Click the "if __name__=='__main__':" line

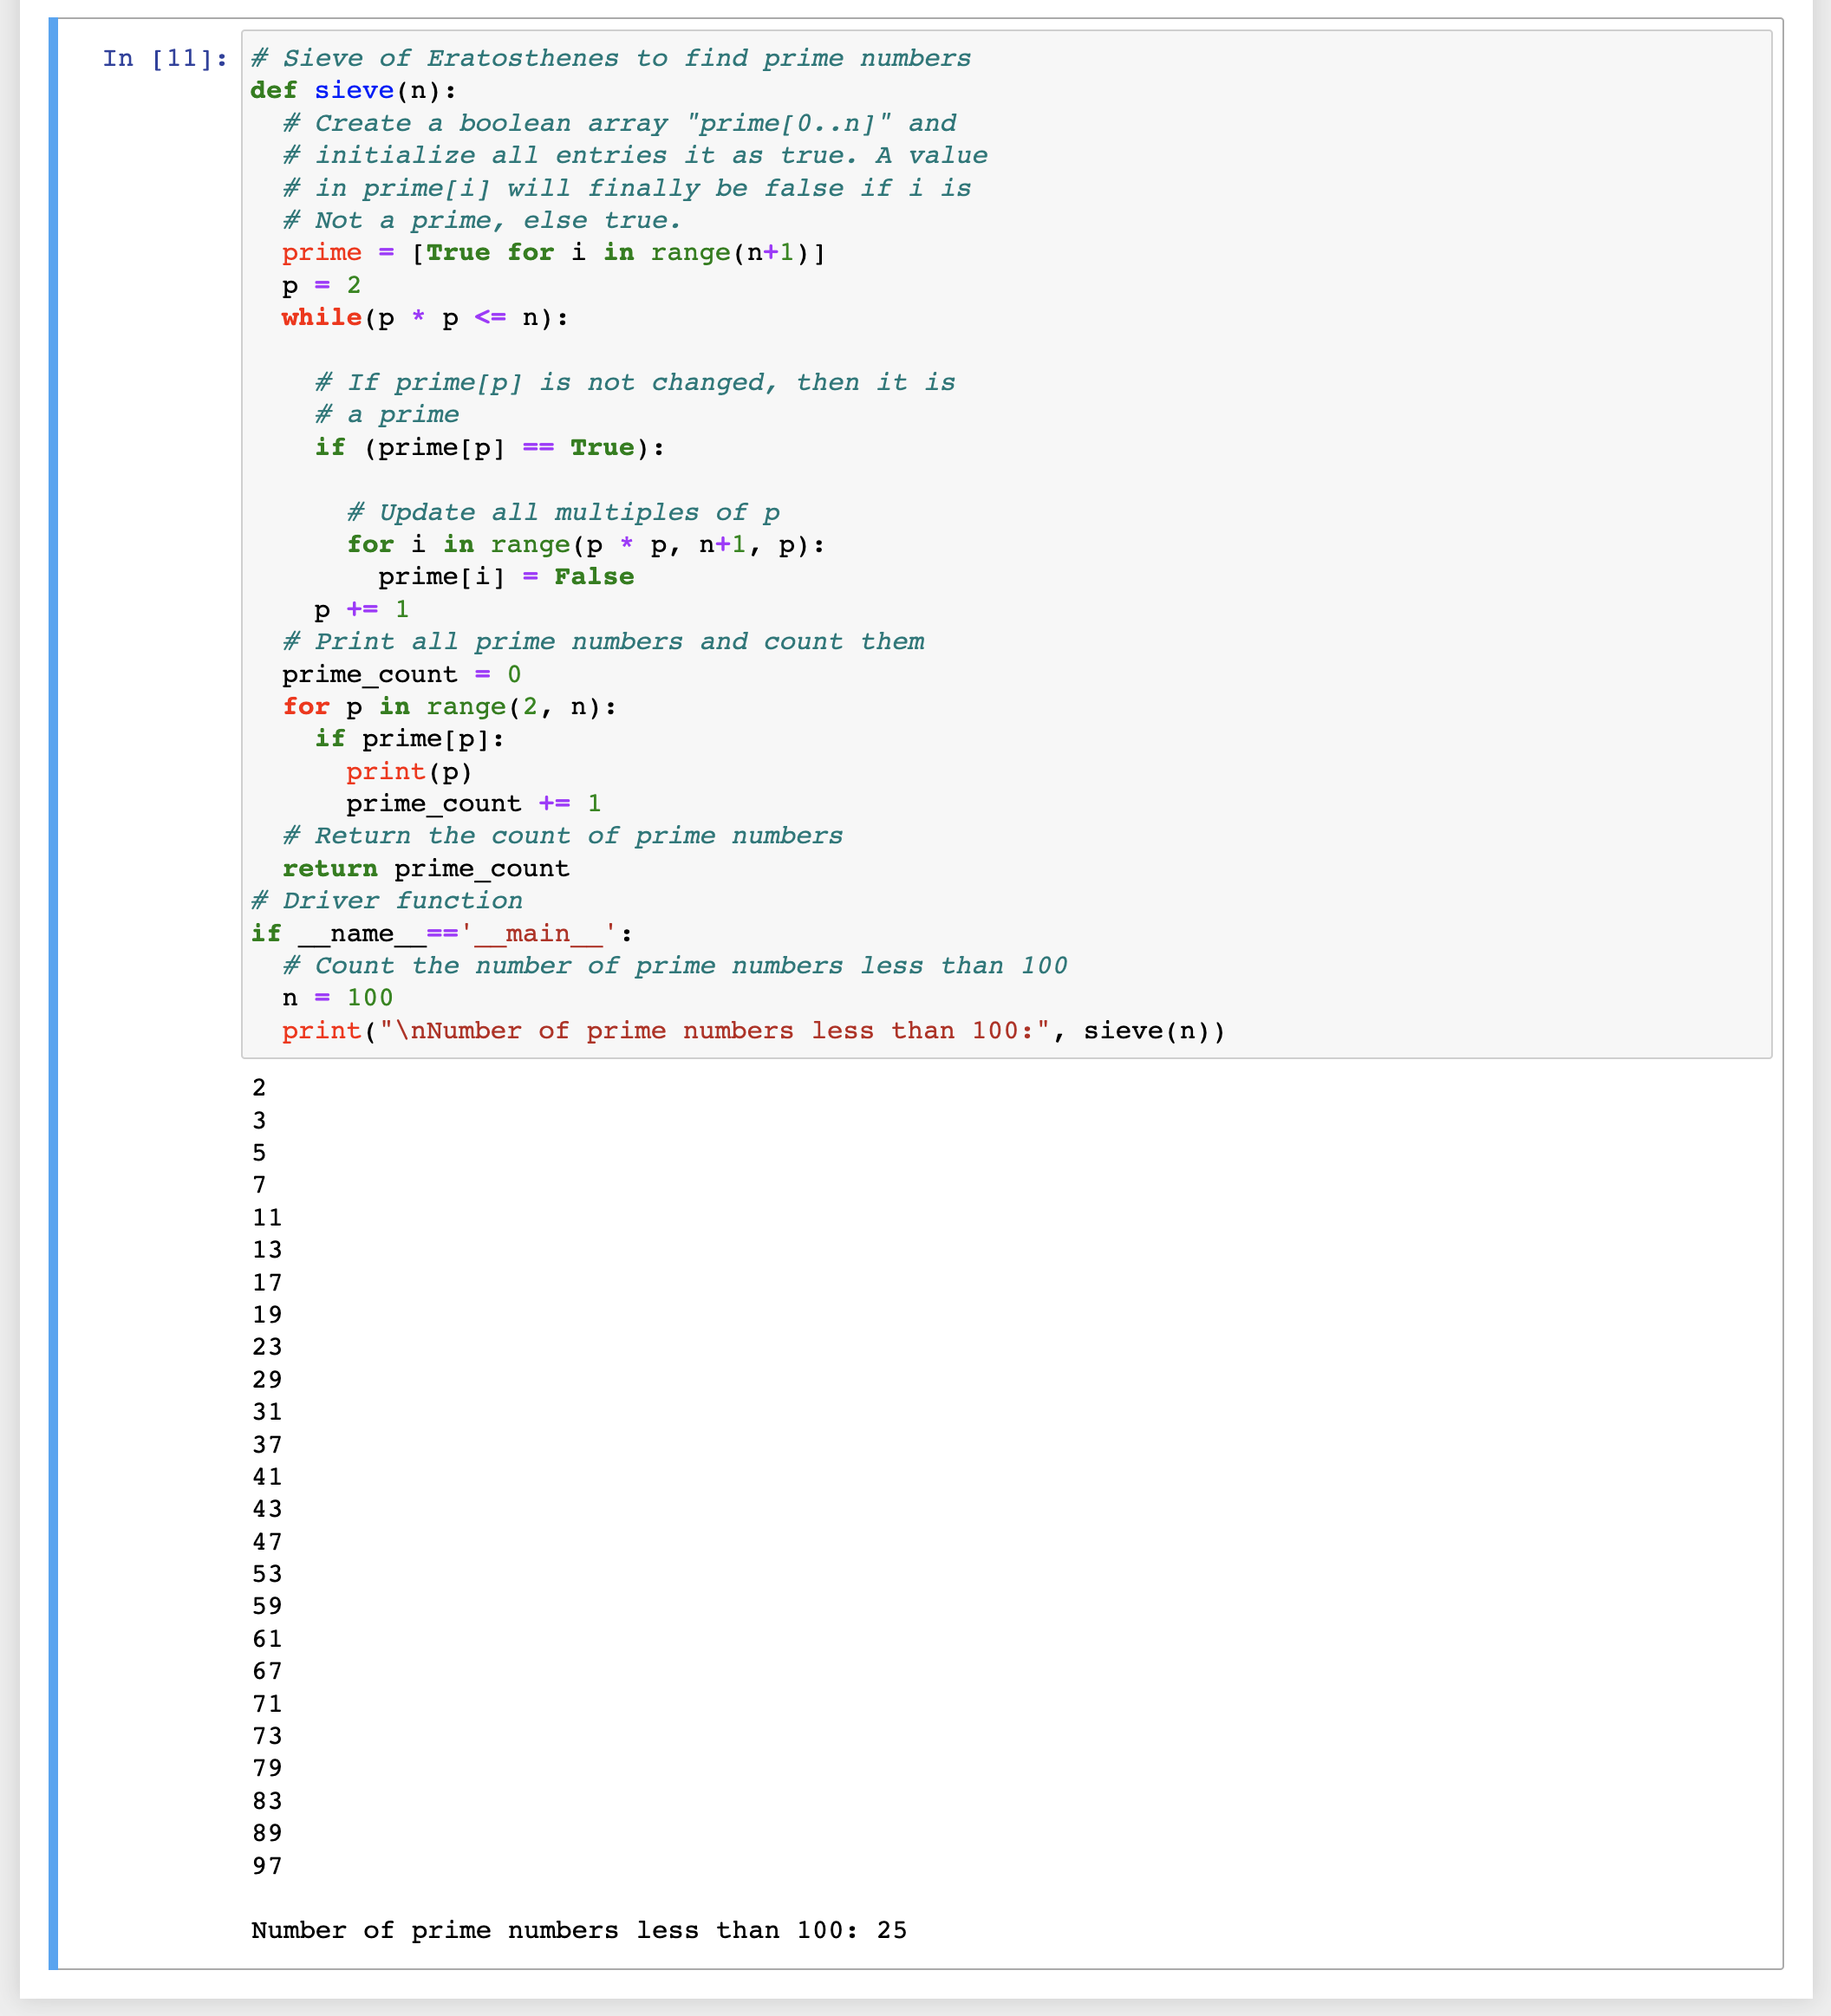pyautogui.click(x=441, y=934)
